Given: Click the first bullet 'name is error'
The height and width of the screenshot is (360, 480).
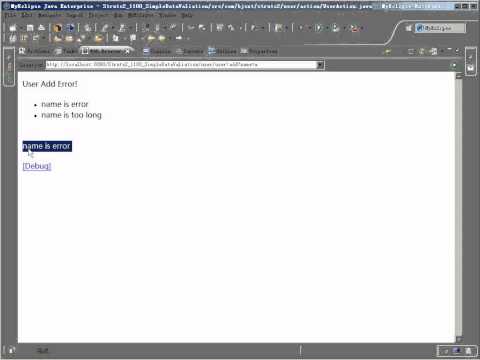Looking at the screenshot, I should tap(65, 104).
